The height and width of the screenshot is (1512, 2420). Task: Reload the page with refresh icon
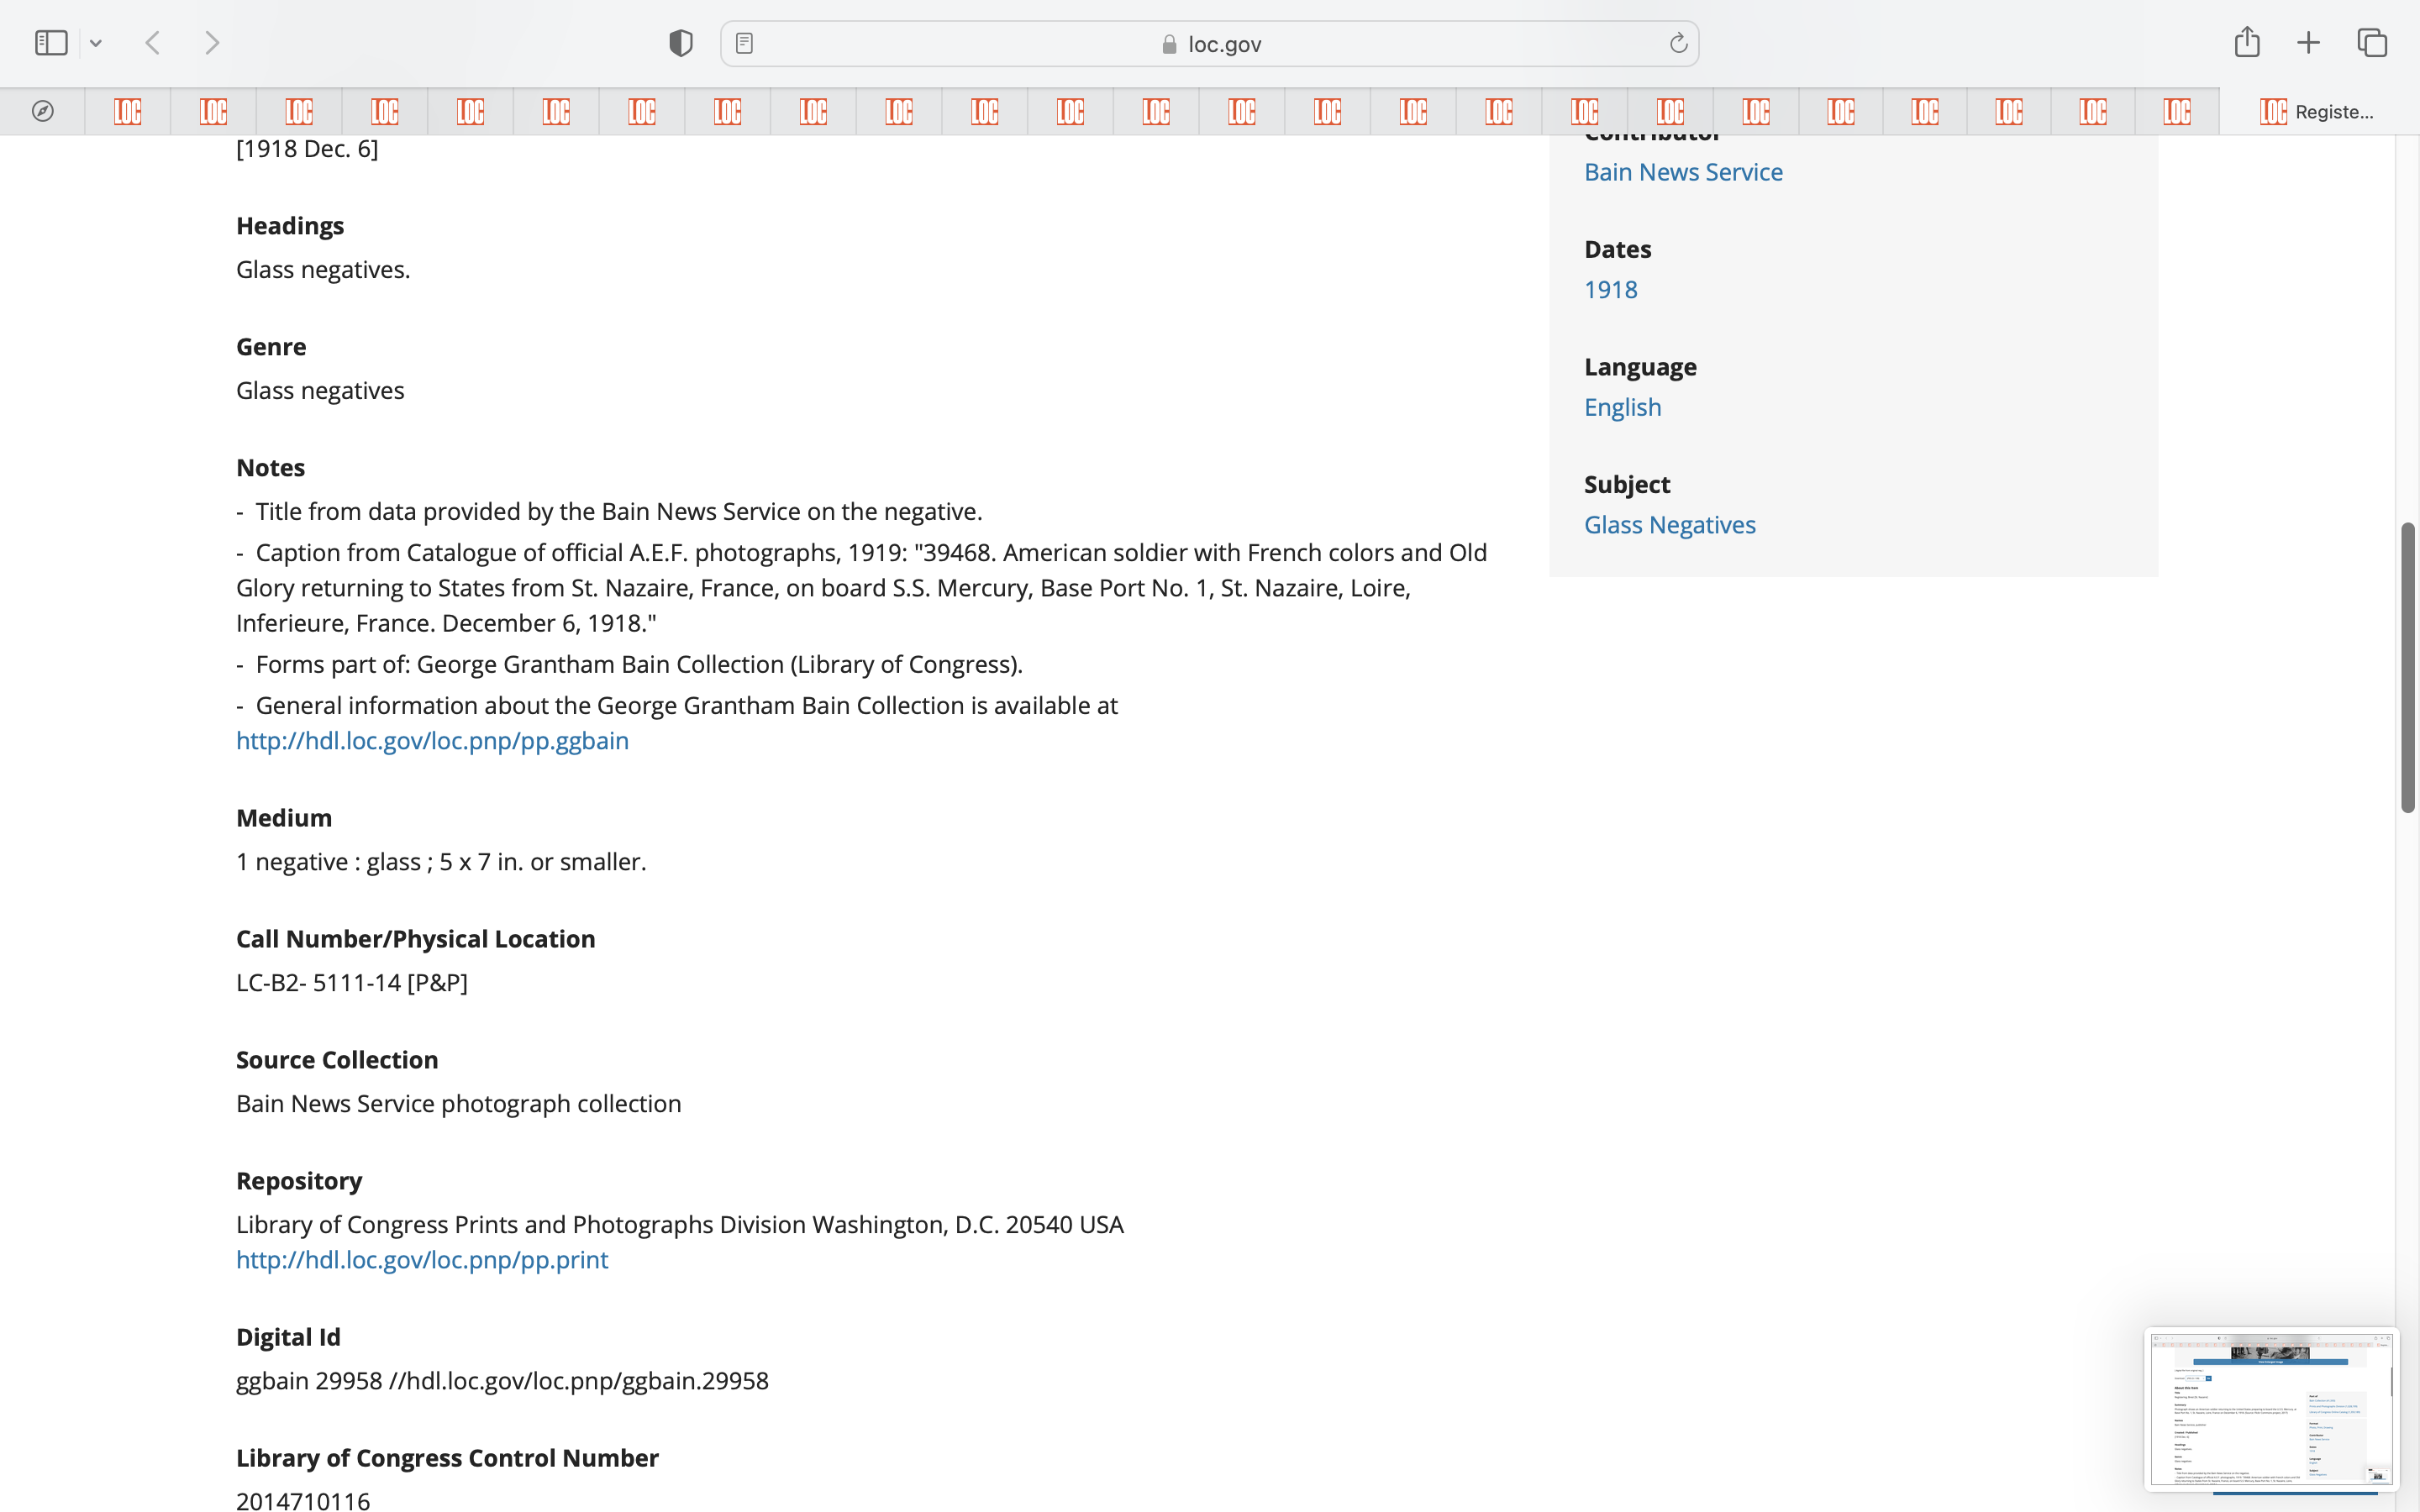point(1678,43)
